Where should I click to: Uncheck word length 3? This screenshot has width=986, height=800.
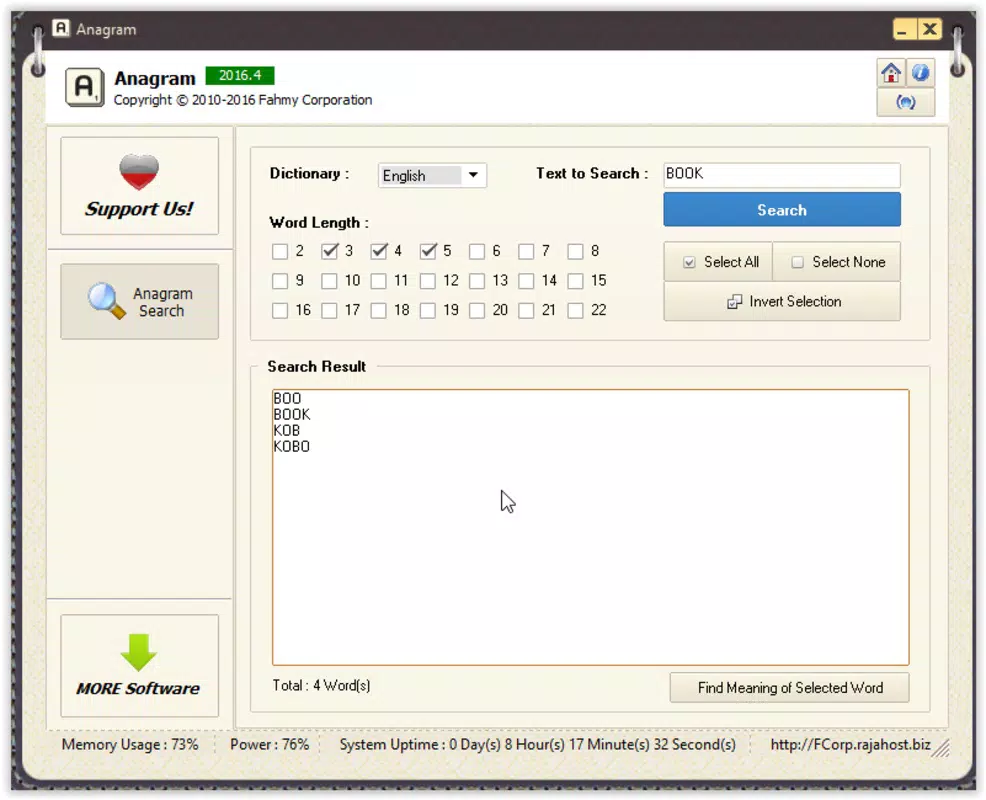click(x=330, y=252)
